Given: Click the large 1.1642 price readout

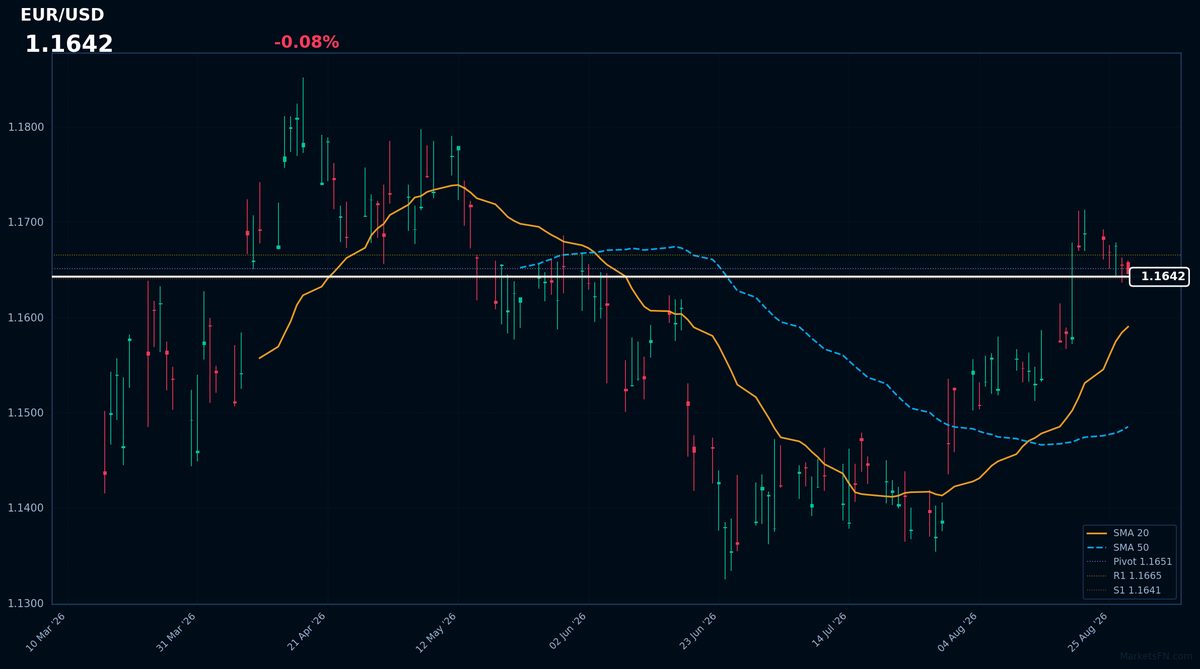Looking at the screenshot, I should (x=69, y=44).
